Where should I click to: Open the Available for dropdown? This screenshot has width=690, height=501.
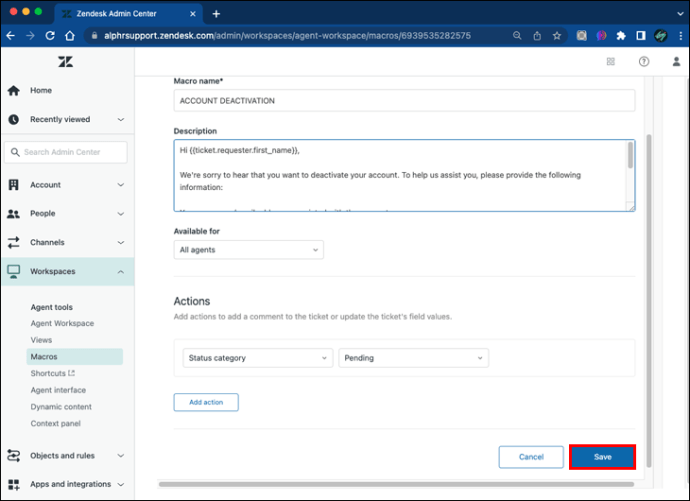[249, 250]
